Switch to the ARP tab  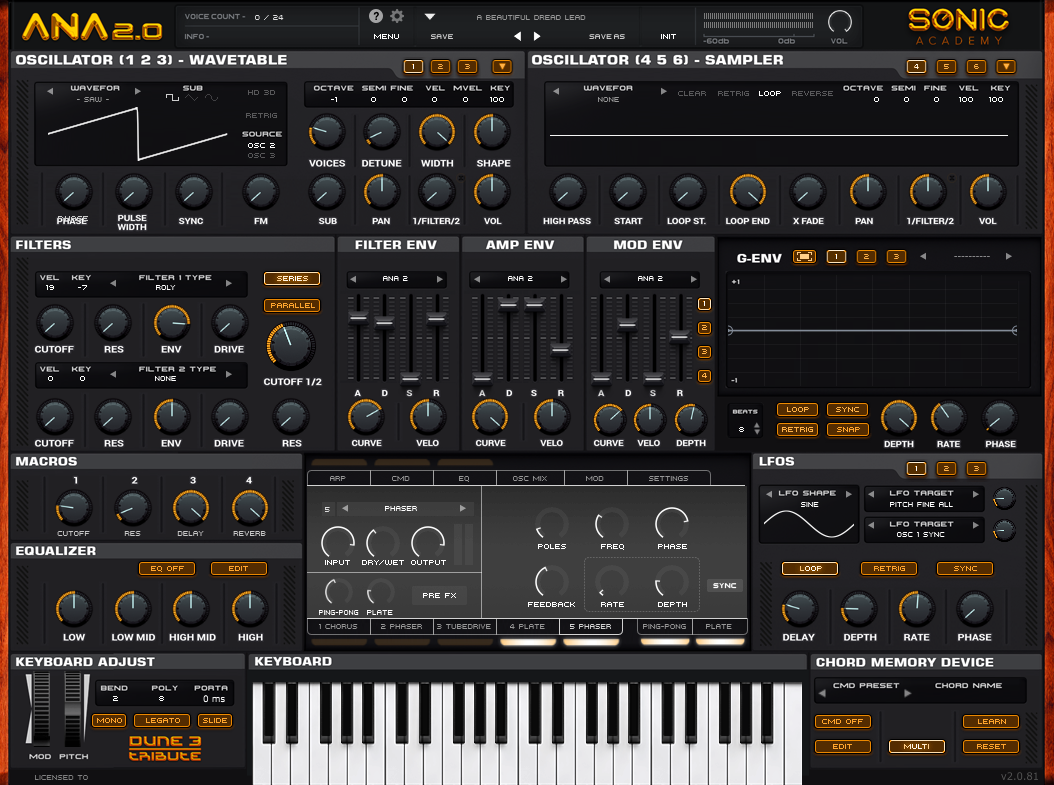coord(337,479)
